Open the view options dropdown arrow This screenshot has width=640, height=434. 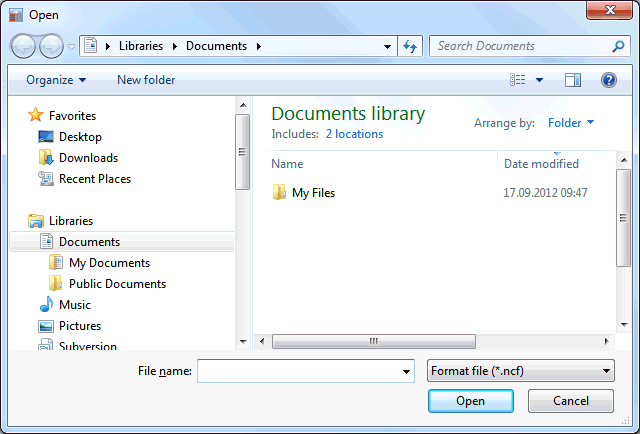539,80
